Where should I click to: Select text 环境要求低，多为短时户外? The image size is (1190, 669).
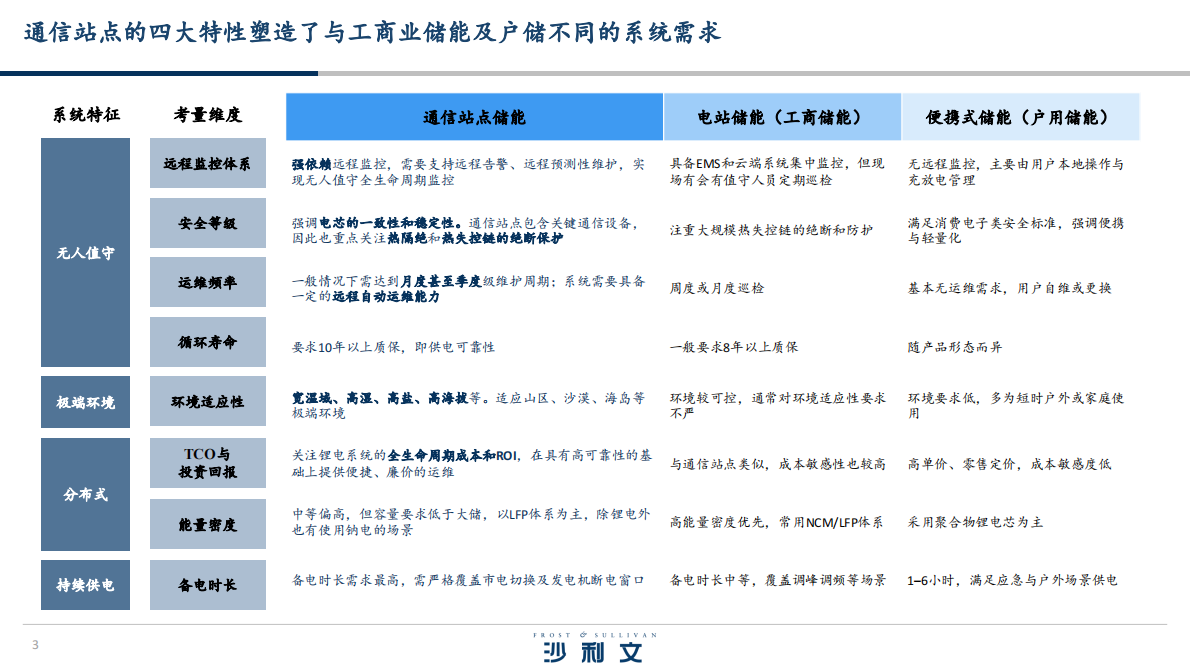(x=1015, y=406)
